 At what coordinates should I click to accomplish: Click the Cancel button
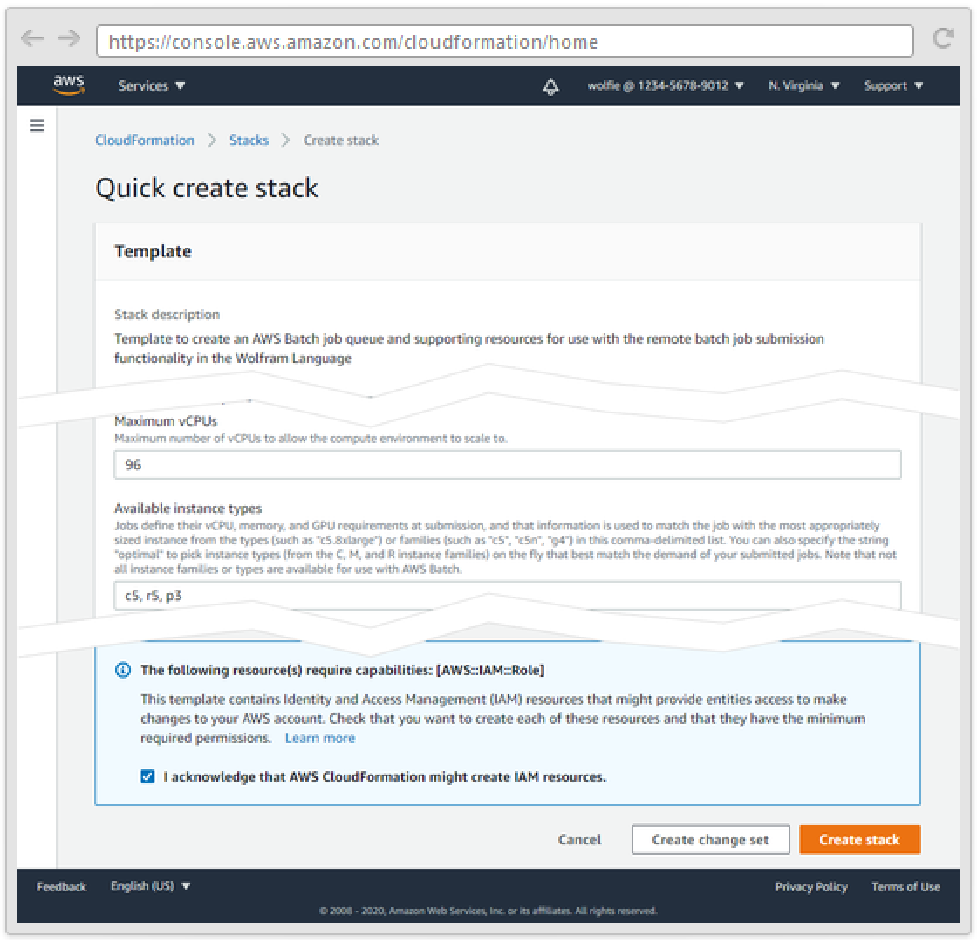pos(579,840)
